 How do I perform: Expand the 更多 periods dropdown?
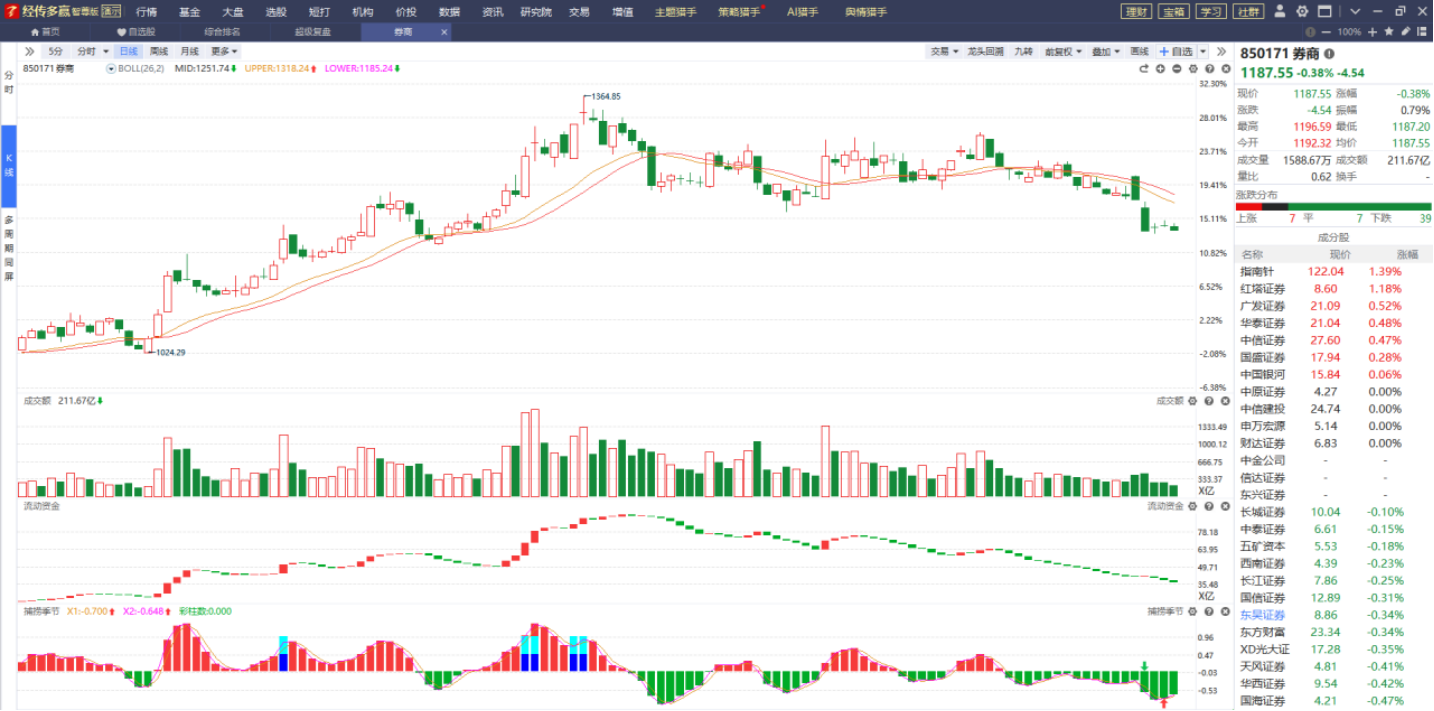pos(224,51)
